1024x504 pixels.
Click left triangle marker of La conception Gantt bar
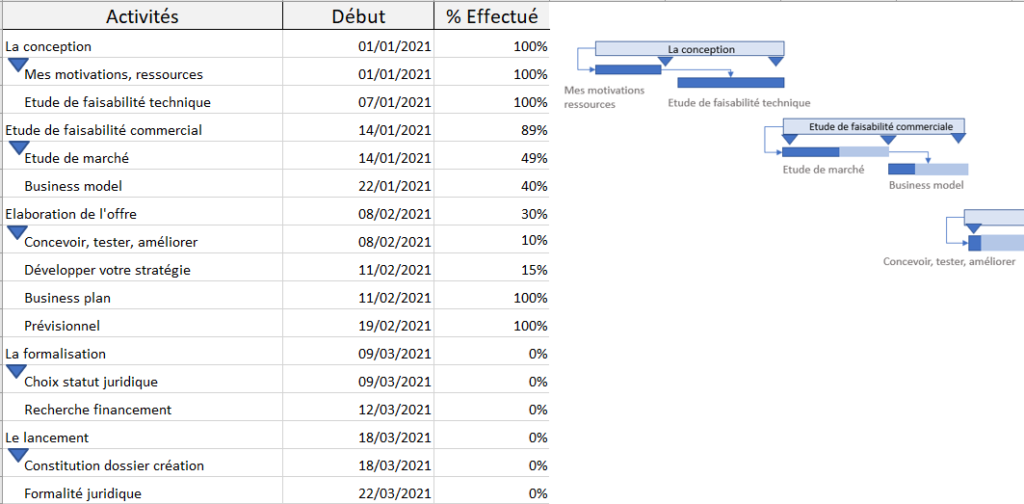[x=597, y=61]
